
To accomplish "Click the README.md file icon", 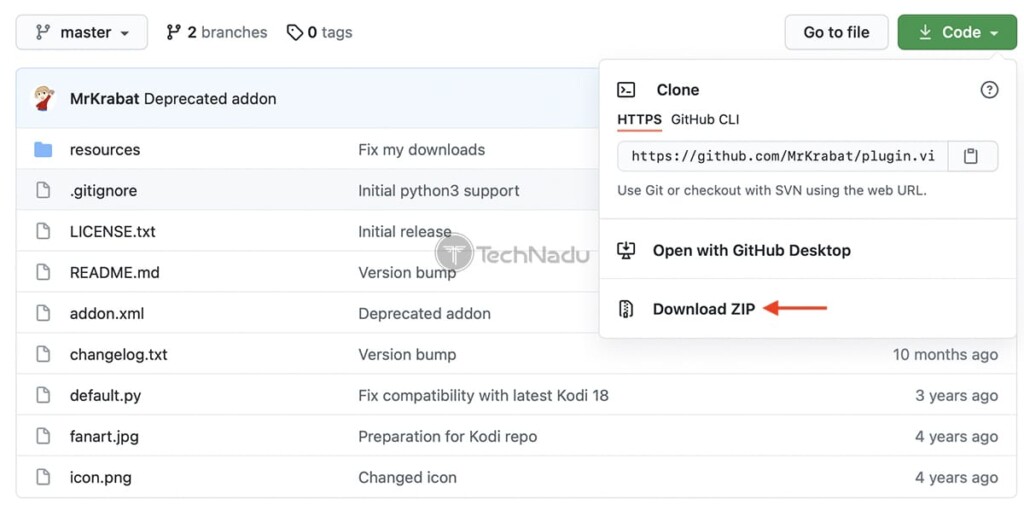I will click(43, 272).
